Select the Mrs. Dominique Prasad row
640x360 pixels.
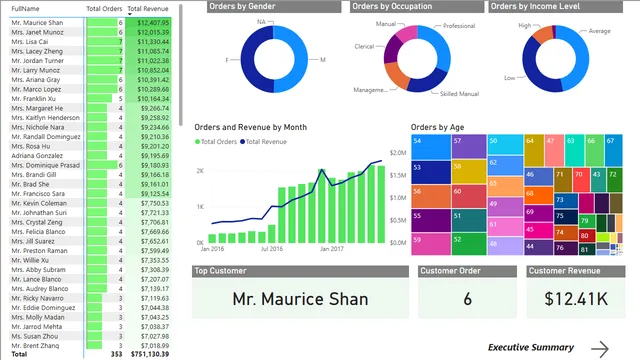tap(90, 165)
